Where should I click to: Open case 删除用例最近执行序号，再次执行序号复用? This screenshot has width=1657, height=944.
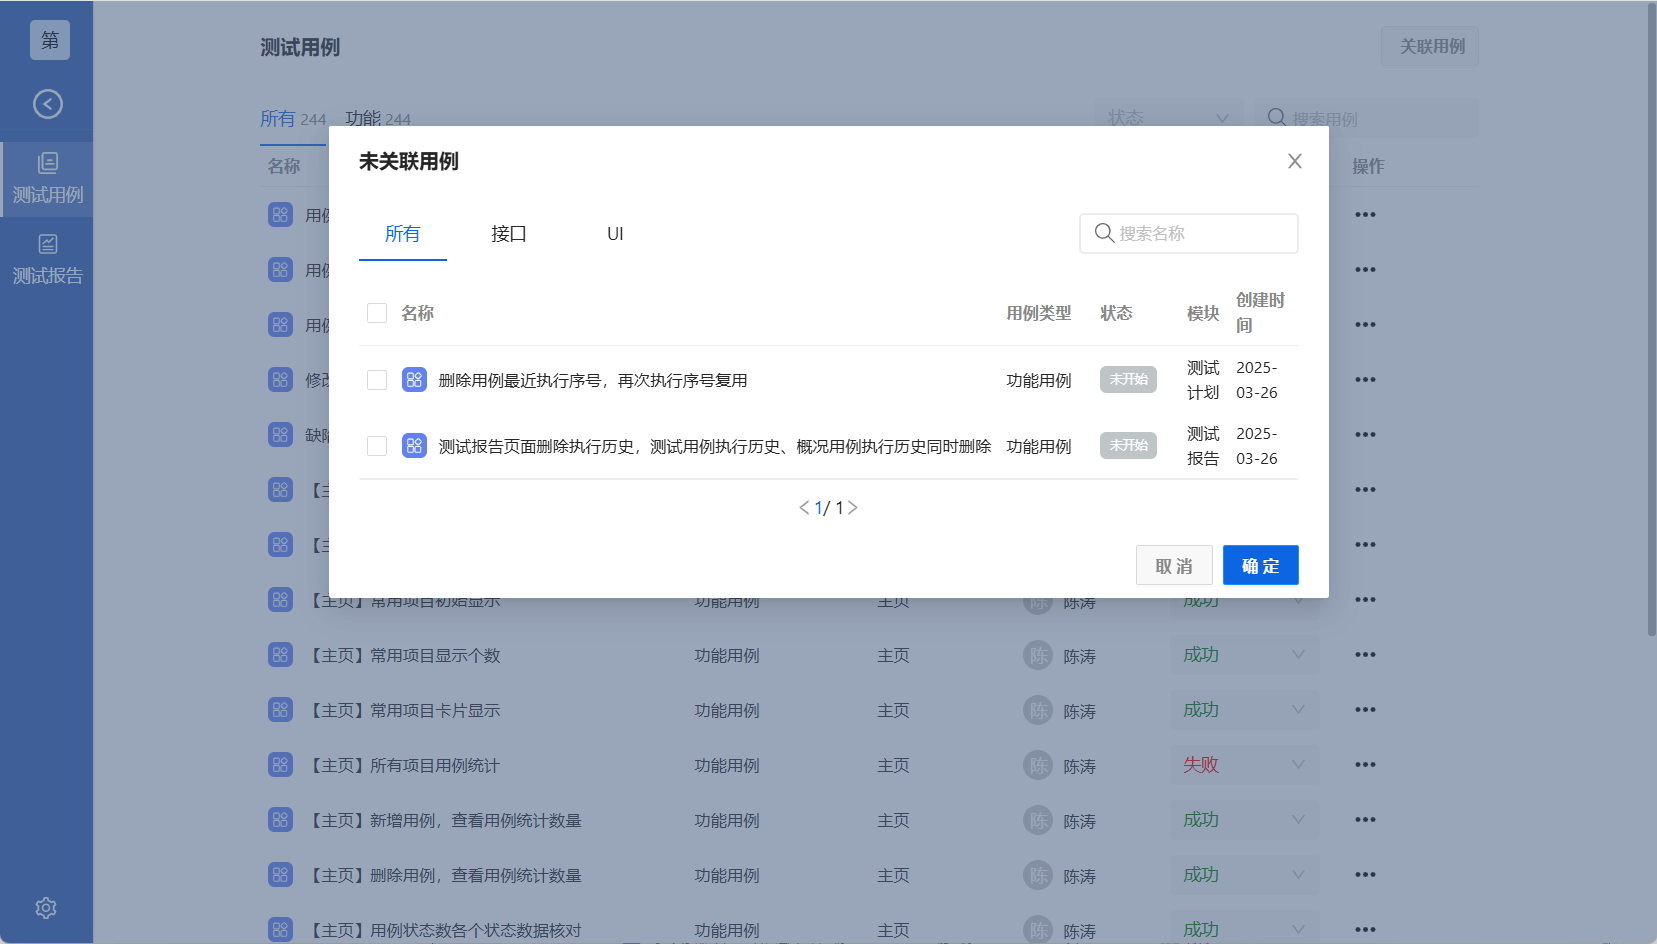coord(593,381)
